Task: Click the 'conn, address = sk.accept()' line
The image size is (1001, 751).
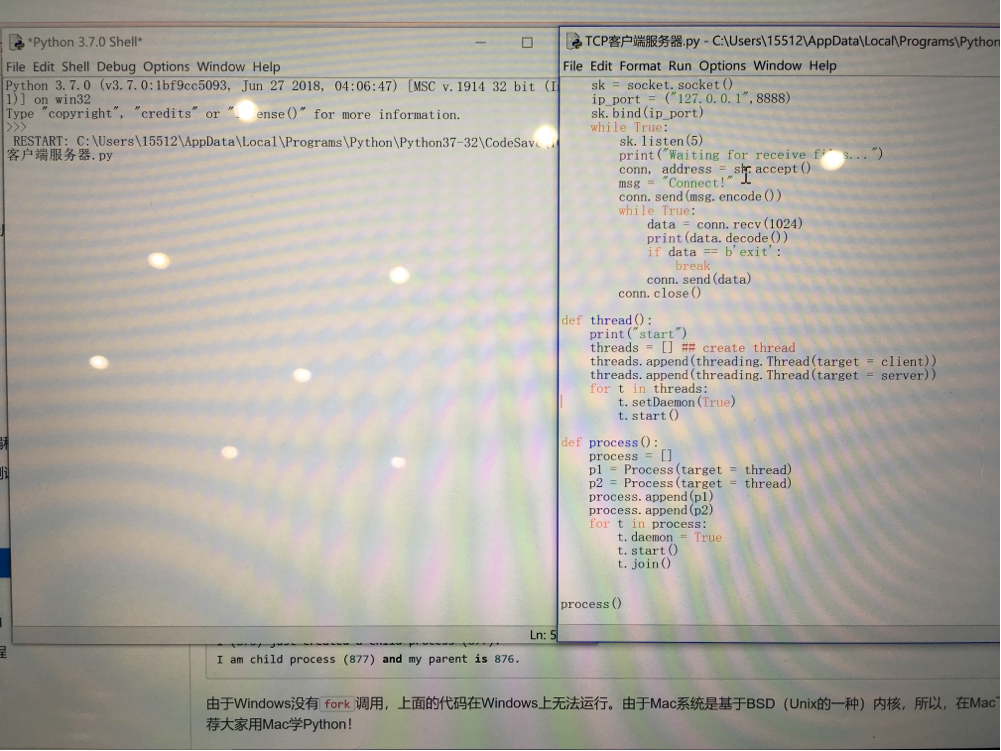Action: point(714,169)
